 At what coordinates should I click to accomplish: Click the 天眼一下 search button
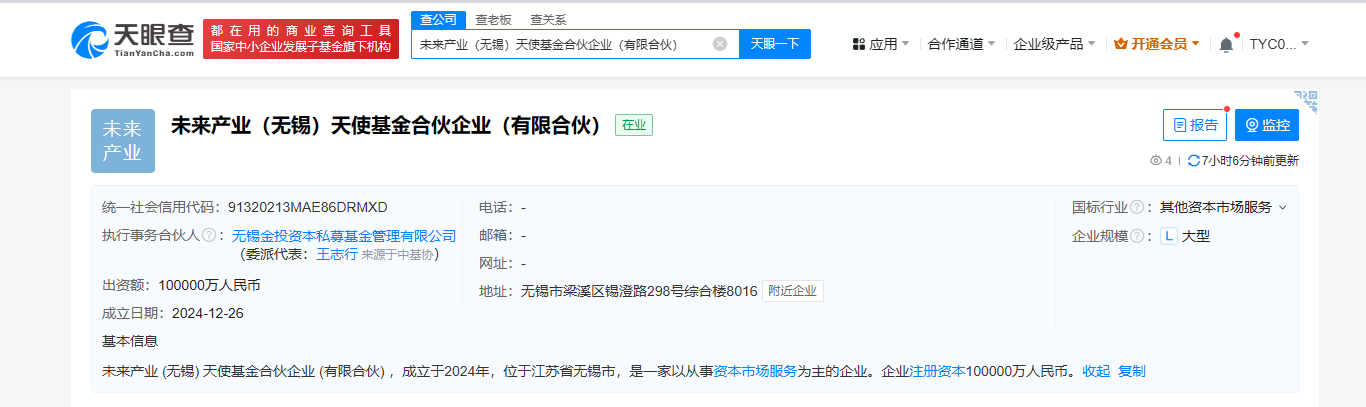(775, 44)
